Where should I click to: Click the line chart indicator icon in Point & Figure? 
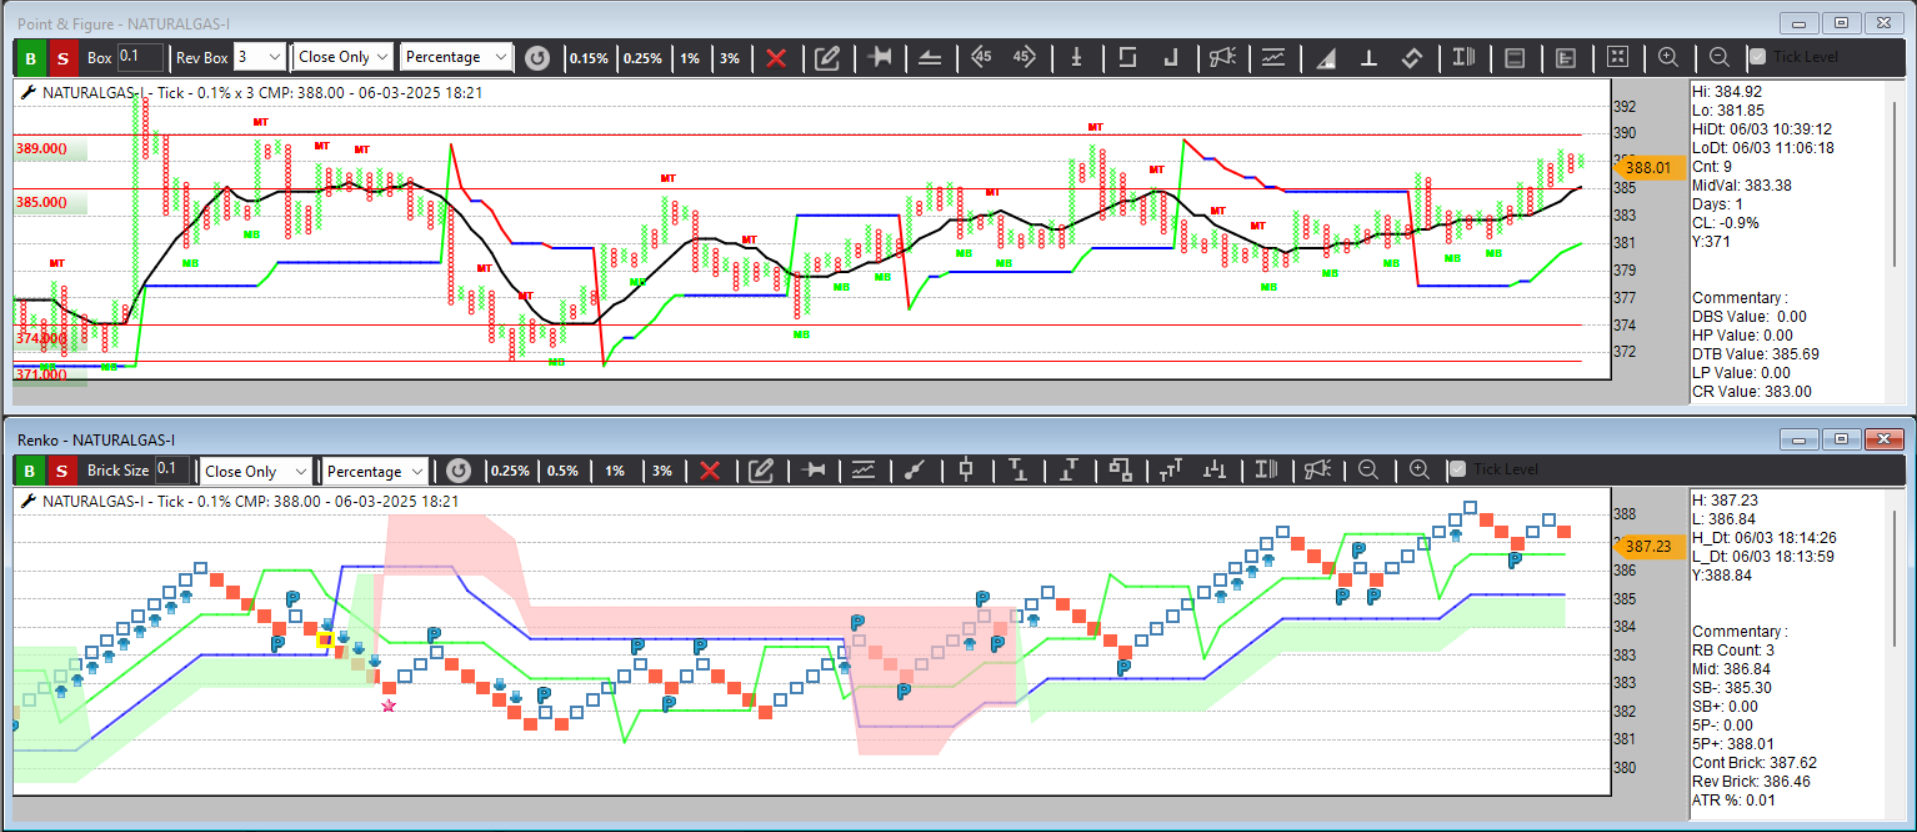pyautogui.click(x=1273, y=57)
